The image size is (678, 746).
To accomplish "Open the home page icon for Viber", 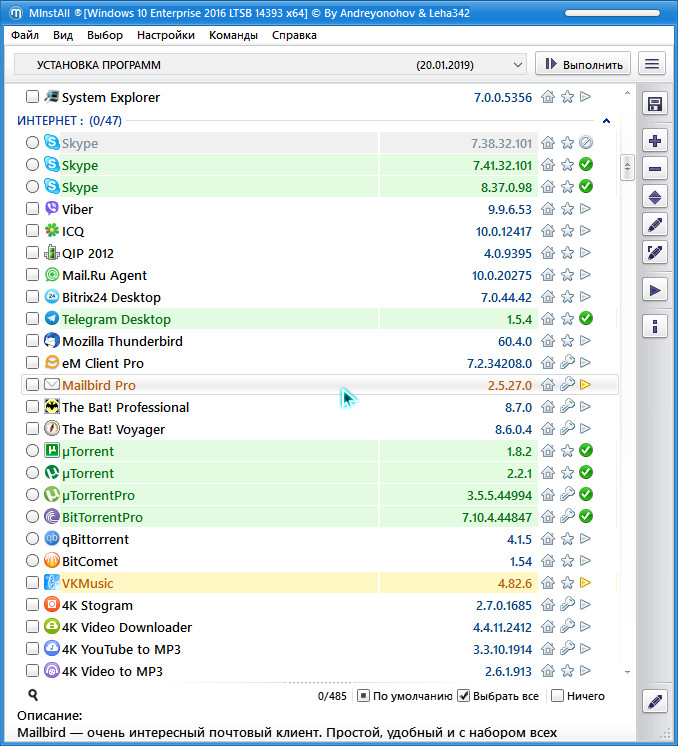I will 548,209.
